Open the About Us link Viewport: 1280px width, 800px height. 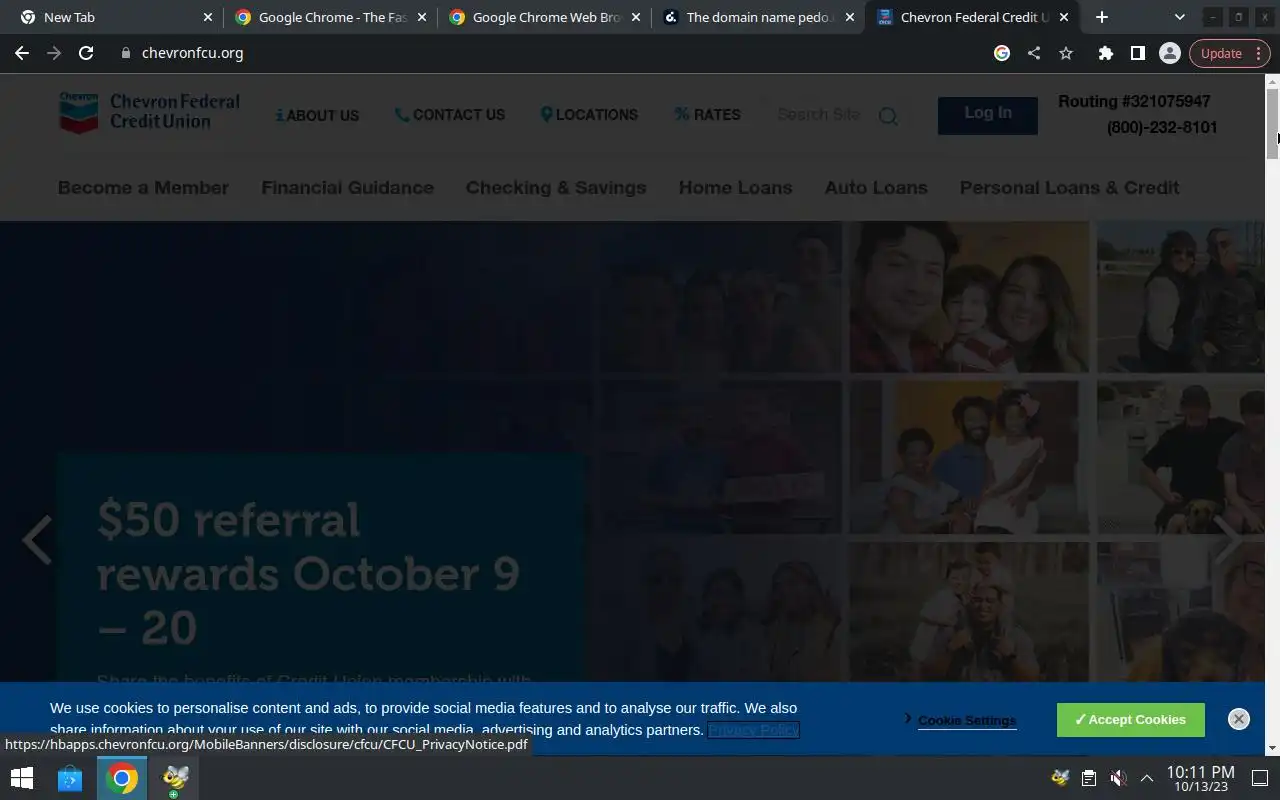point(317,115)
